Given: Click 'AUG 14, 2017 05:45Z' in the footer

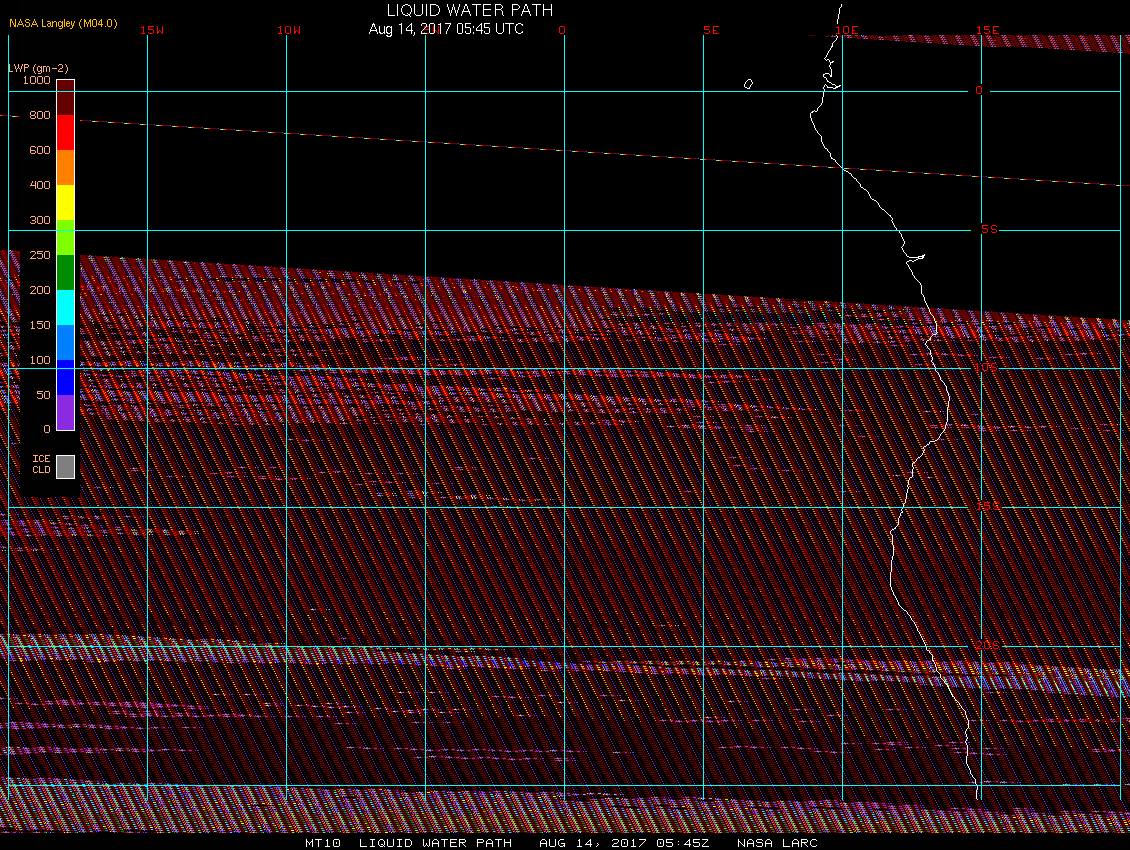Looking at the screenshot, I should (624, 843).
